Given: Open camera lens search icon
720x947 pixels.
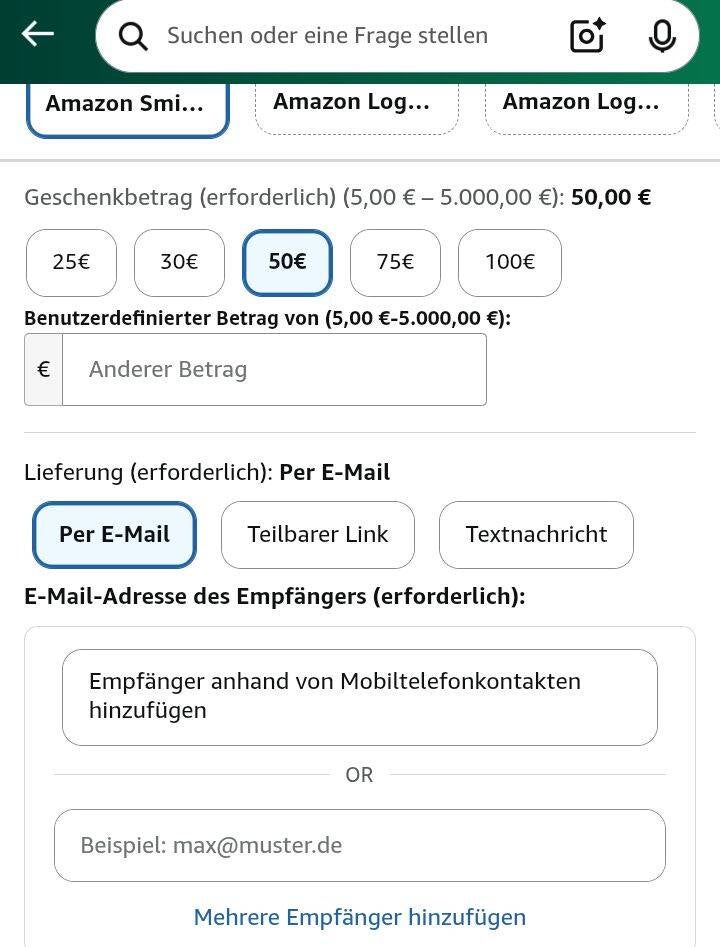Looking at the screenshot, I should [587, 36].
